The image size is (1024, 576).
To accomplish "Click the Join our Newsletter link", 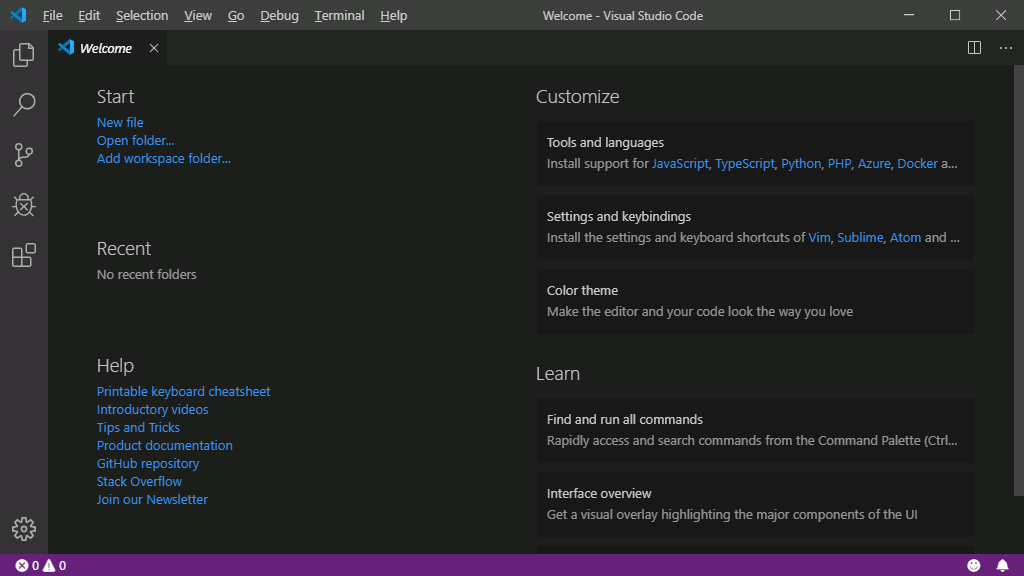I will click(152, 500).
